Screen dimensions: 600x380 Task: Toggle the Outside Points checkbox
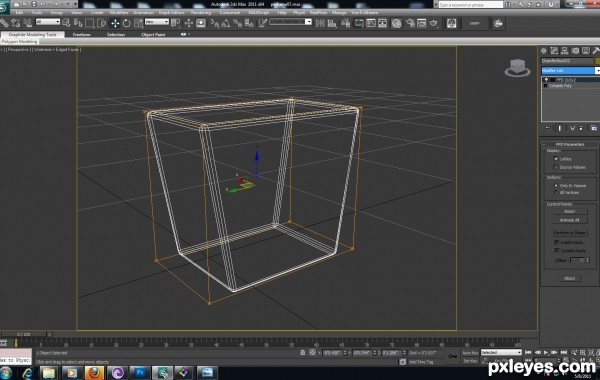coord(556,250)
